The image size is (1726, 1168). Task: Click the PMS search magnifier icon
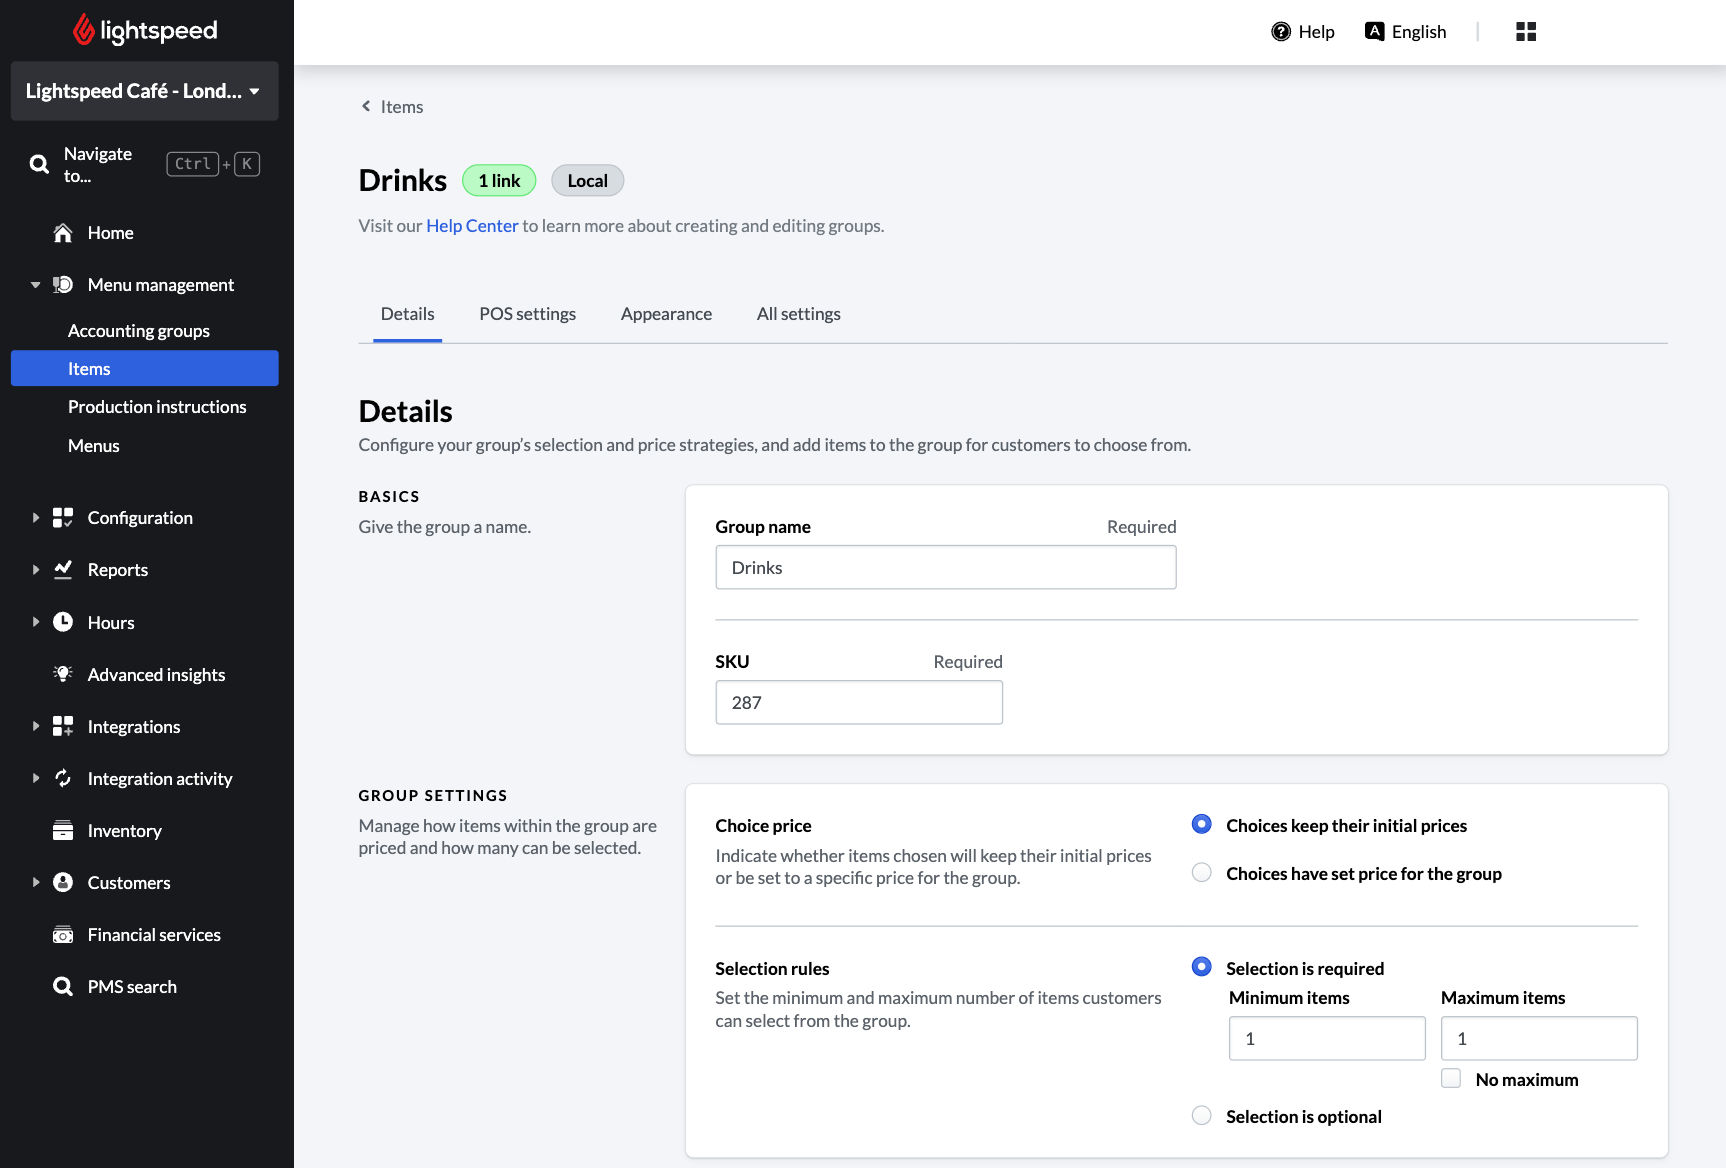[x=63, y=987]
